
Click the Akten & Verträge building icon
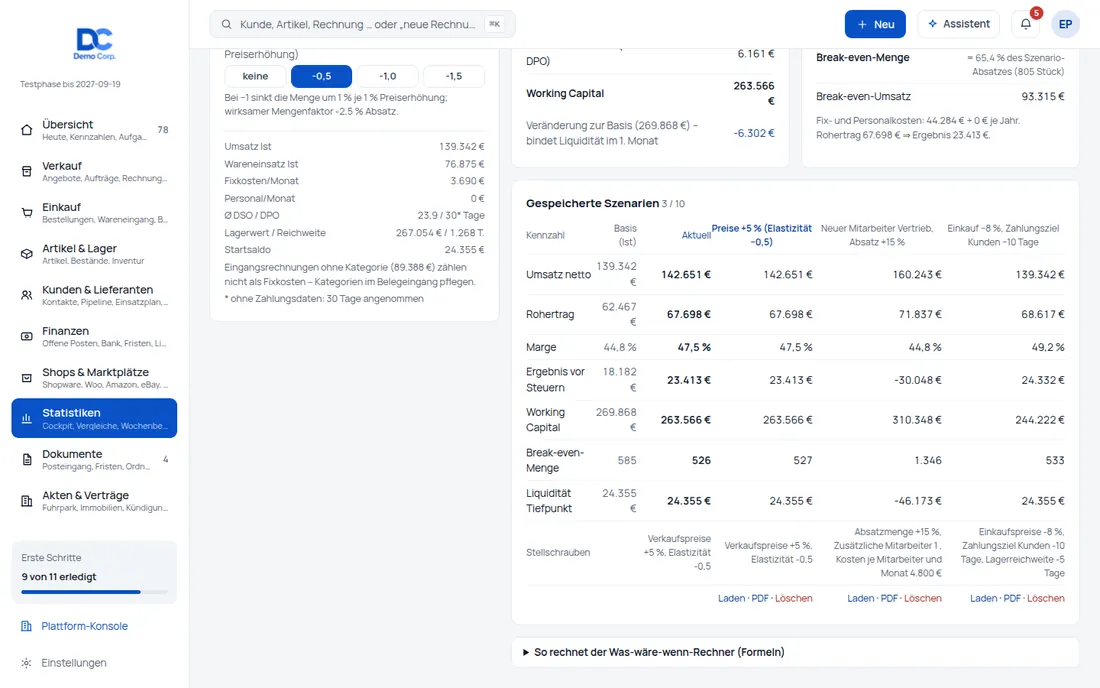click(27, 501)
